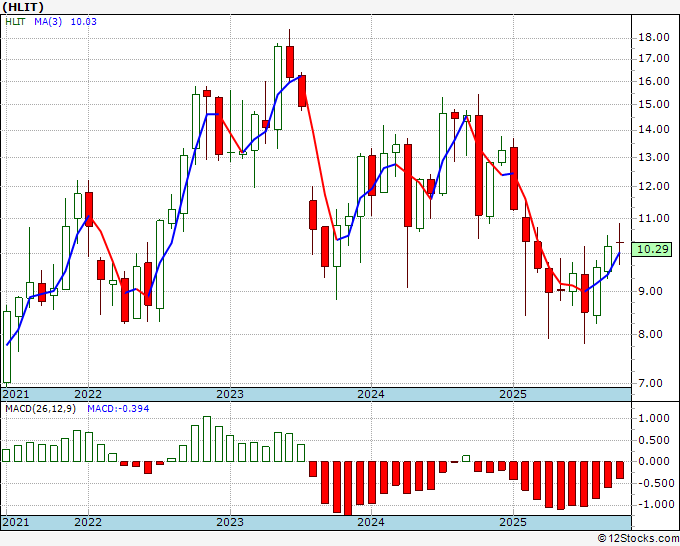
Task: Click the current price tag 10.29
Action: tap(652, 249)
